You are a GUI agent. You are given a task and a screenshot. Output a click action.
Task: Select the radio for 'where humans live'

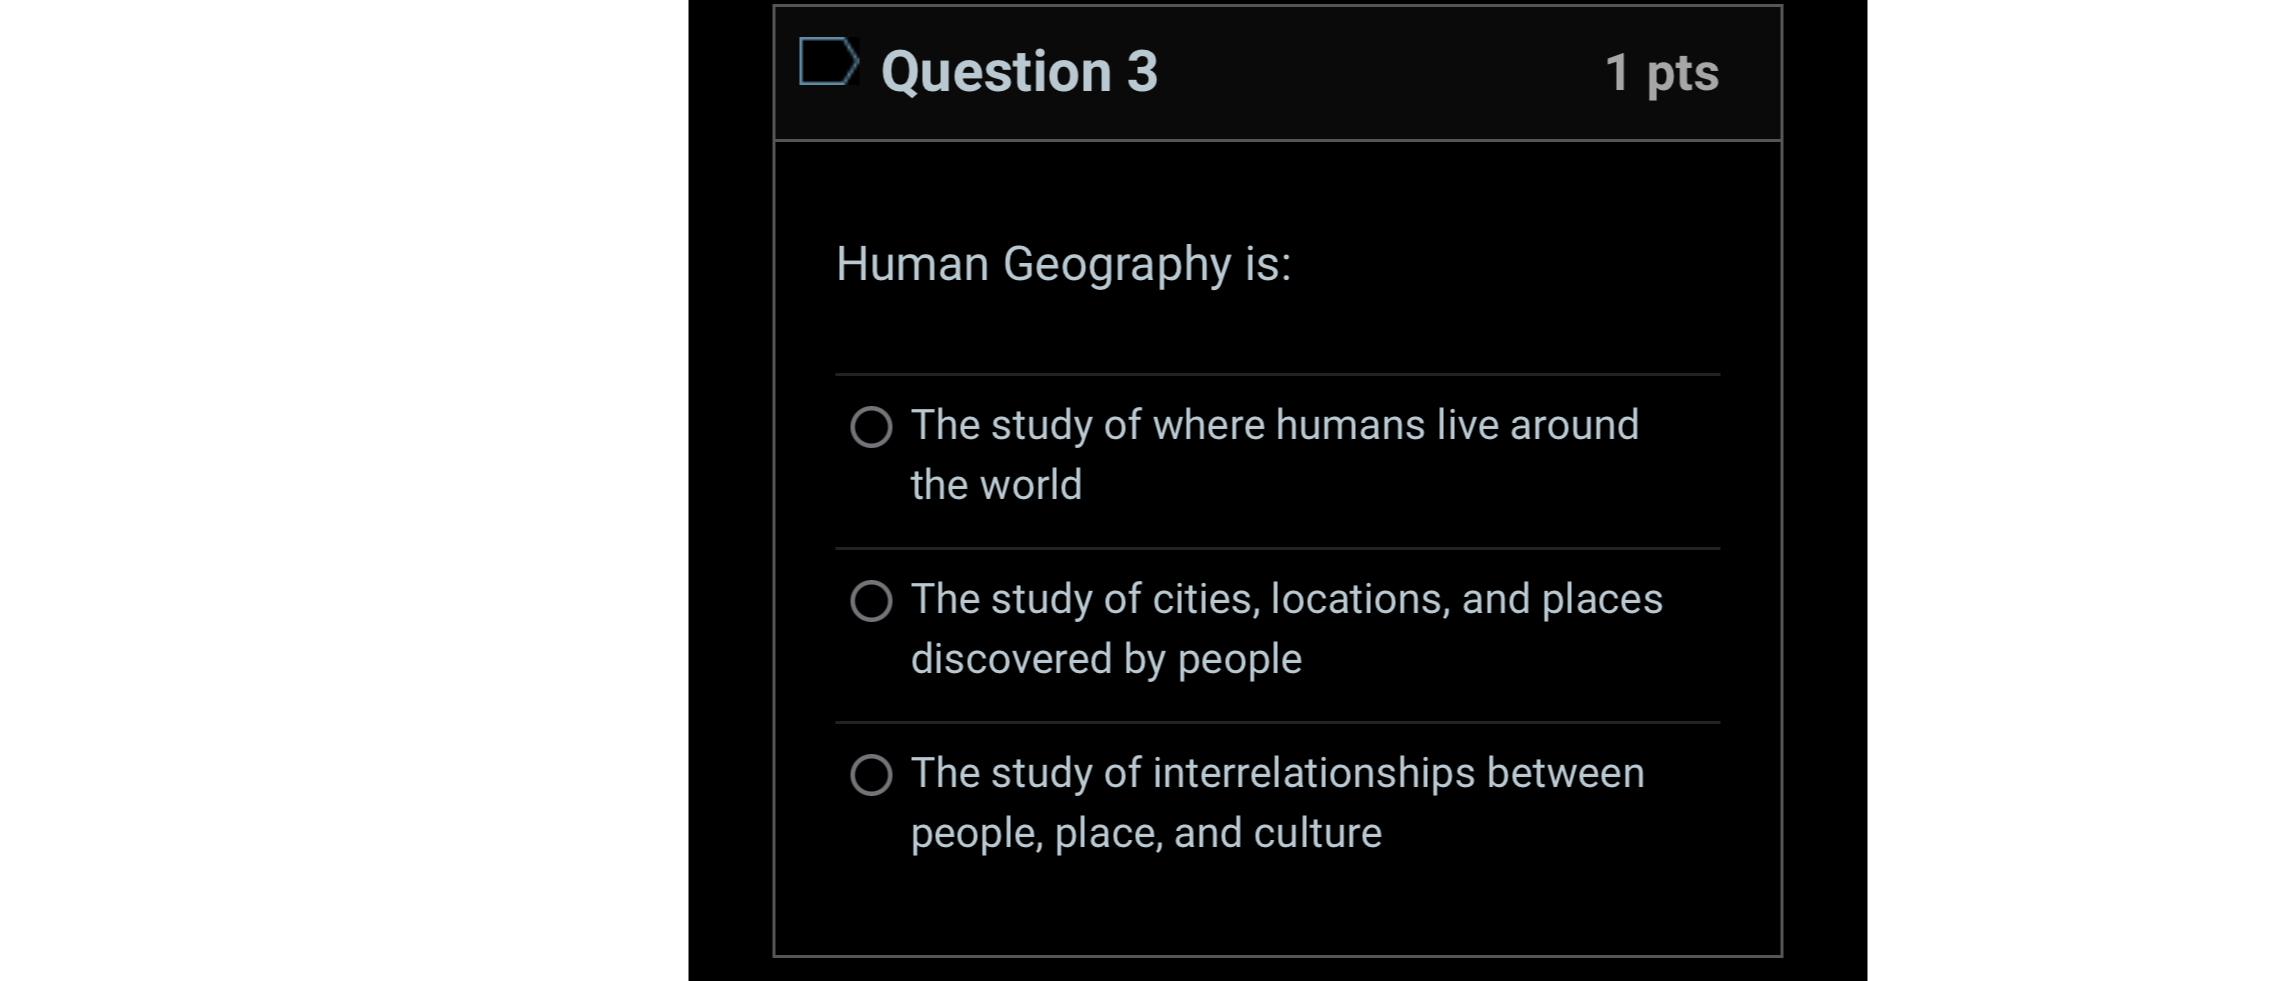click(871, 427)
